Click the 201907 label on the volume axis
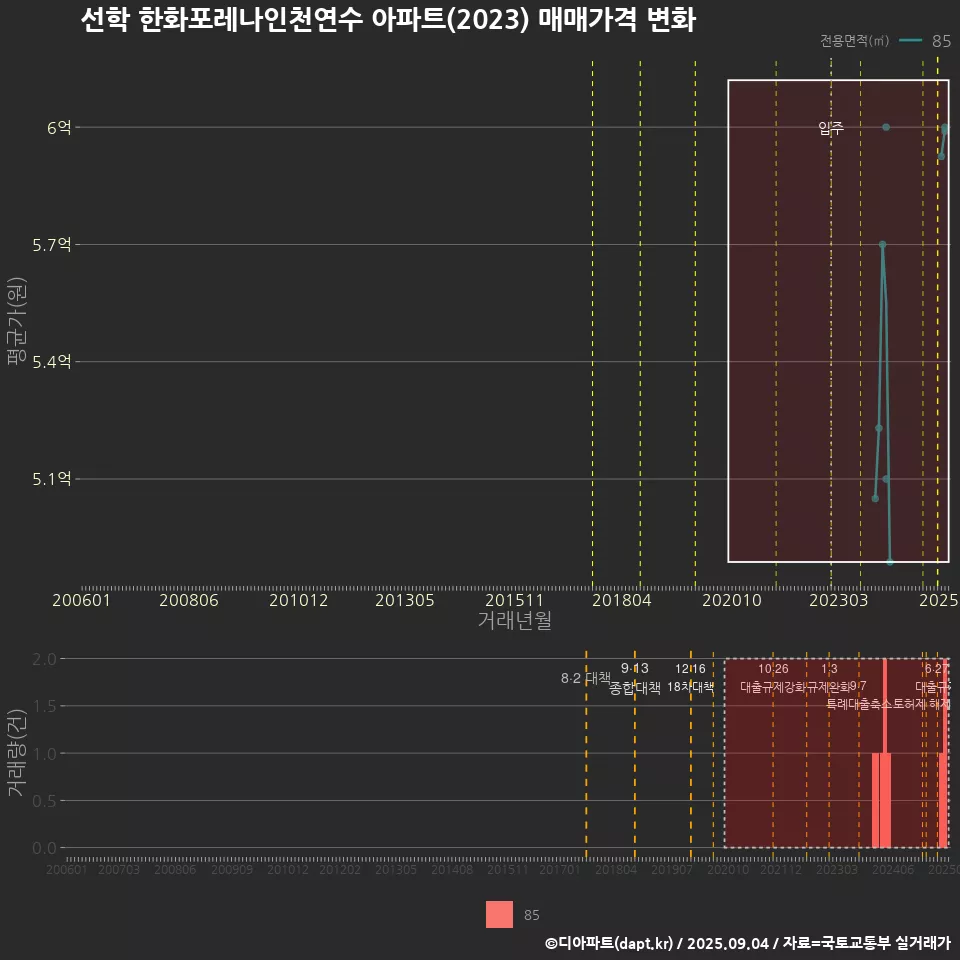This screenshot has width=960, height=960. coord(672,869)
